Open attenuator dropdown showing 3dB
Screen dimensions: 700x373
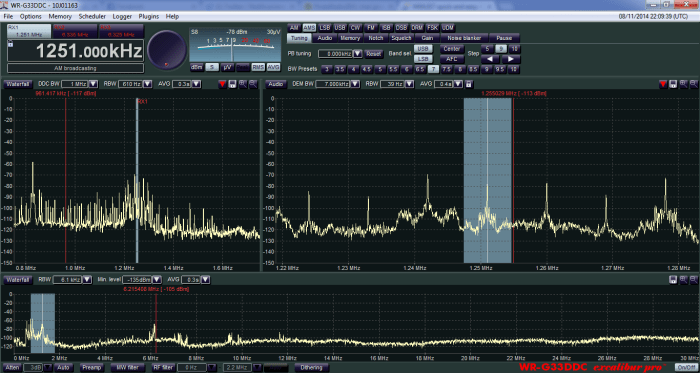[48, 368]
